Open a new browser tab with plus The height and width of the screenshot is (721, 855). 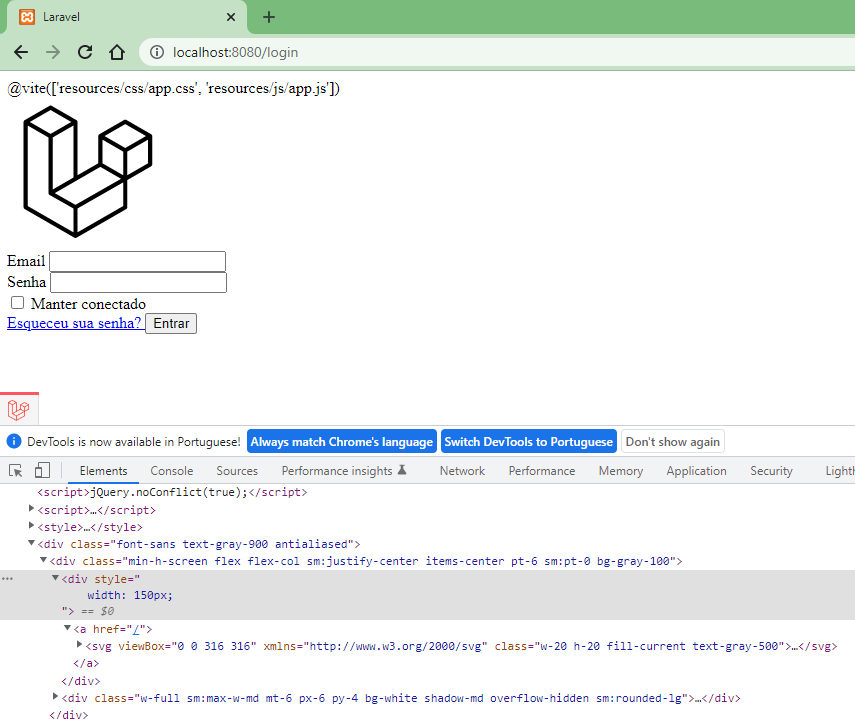click(269, 17)
